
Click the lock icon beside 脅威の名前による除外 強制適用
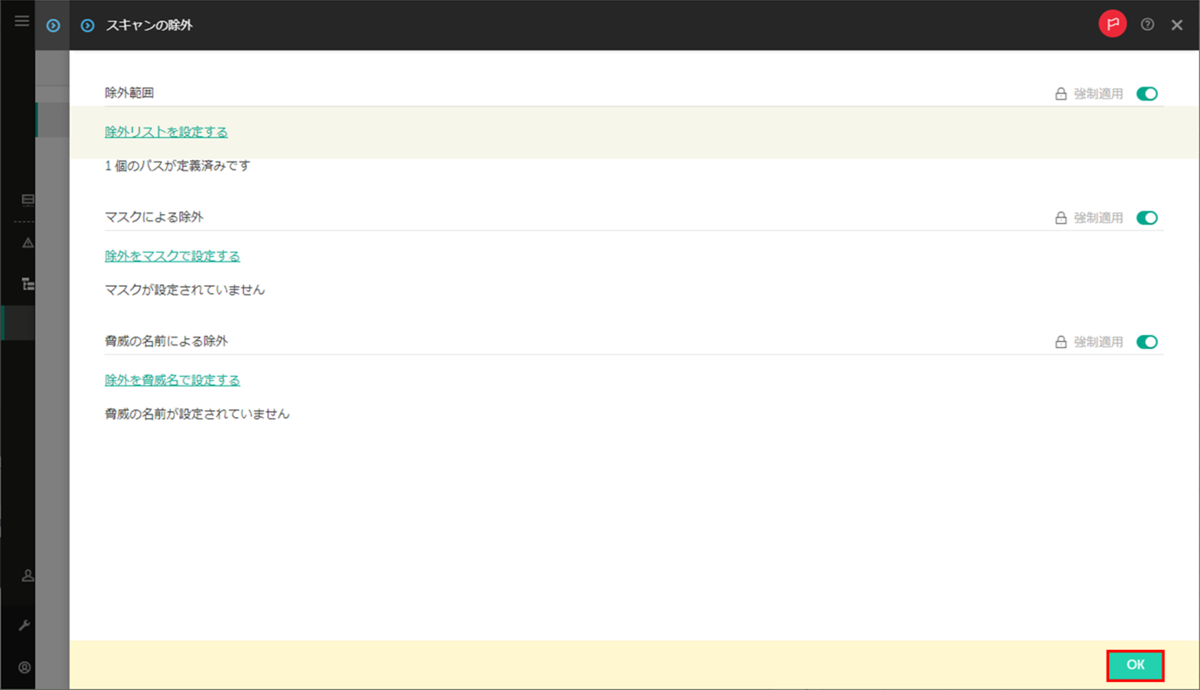point(1060,341)
